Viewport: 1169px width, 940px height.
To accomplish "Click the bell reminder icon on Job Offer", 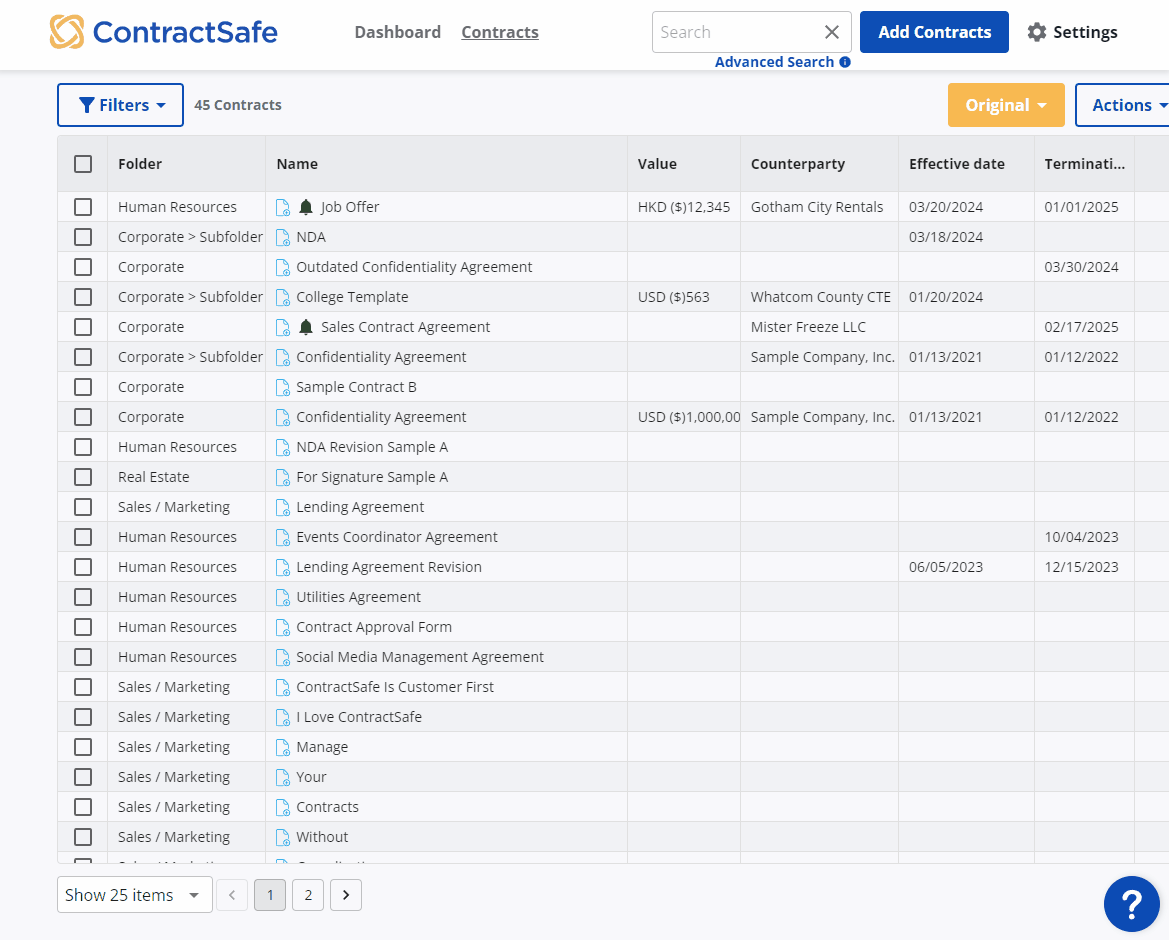I will coord(306,207).
